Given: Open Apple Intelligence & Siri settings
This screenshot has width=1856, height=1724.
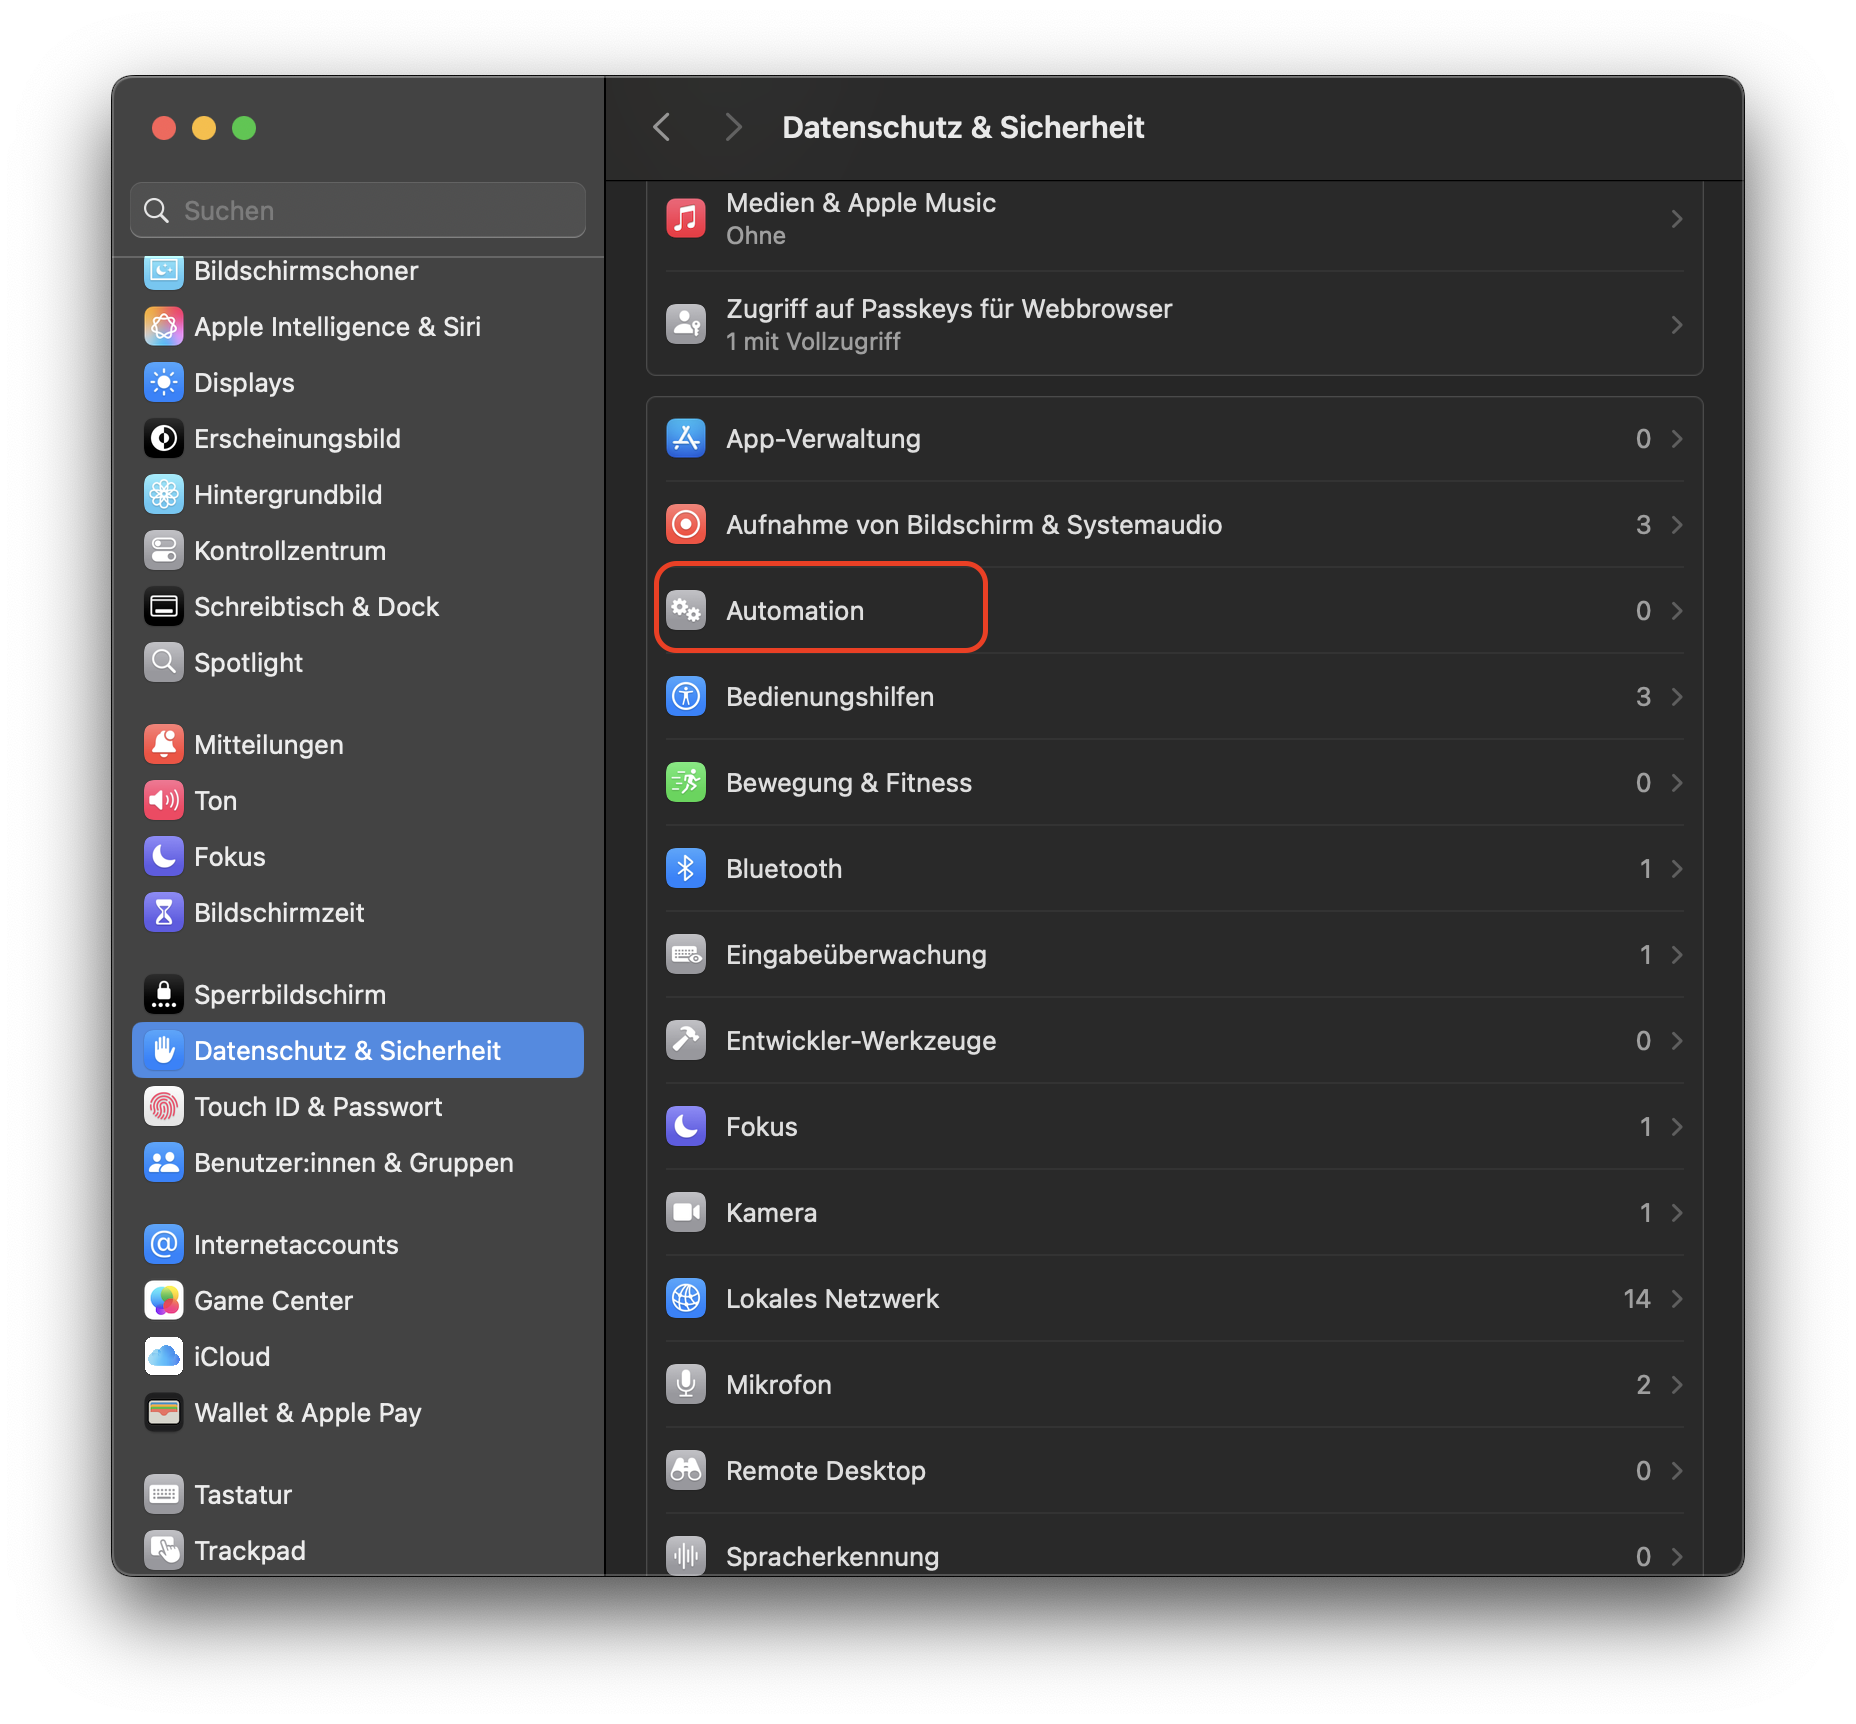Looking at the screenshot, I should click(164, 326).
